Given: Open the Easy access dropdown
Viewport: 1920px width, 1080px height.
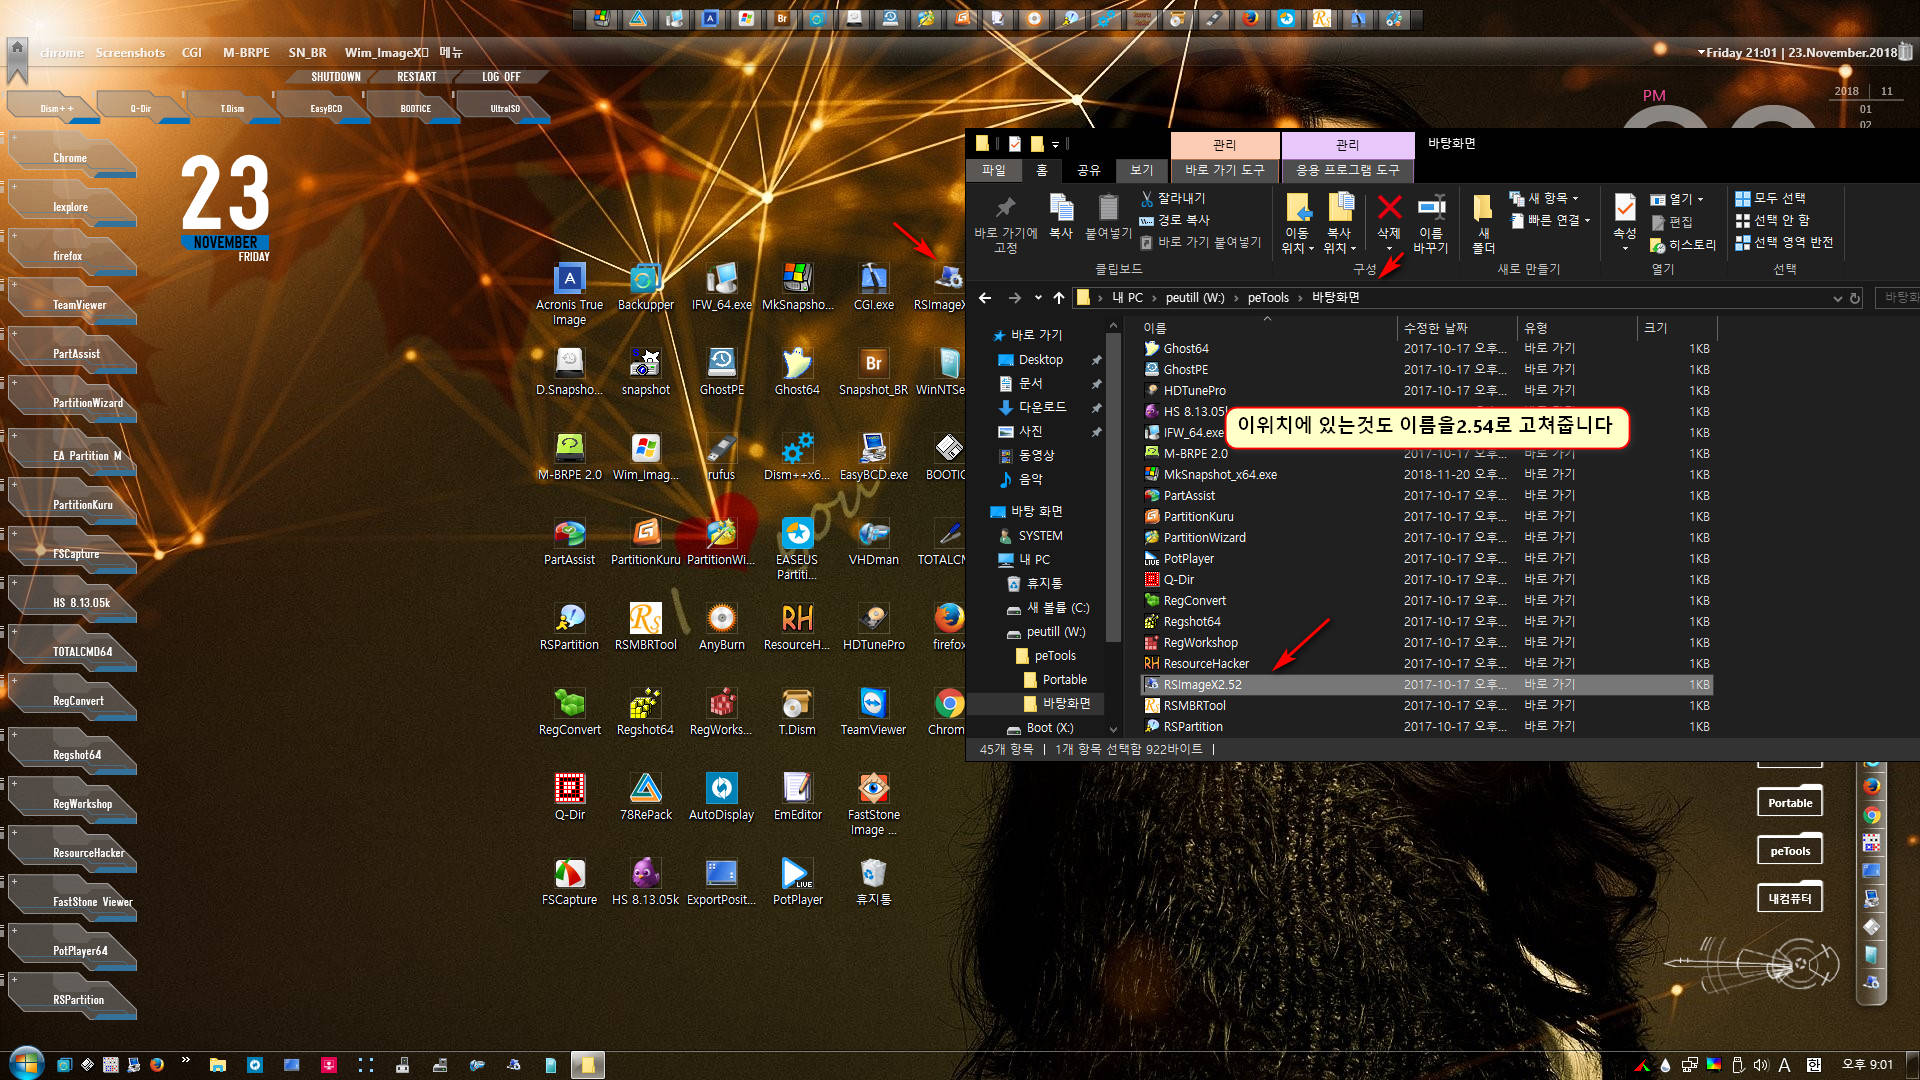Looking at the screenshot, I should point(1550,220).
